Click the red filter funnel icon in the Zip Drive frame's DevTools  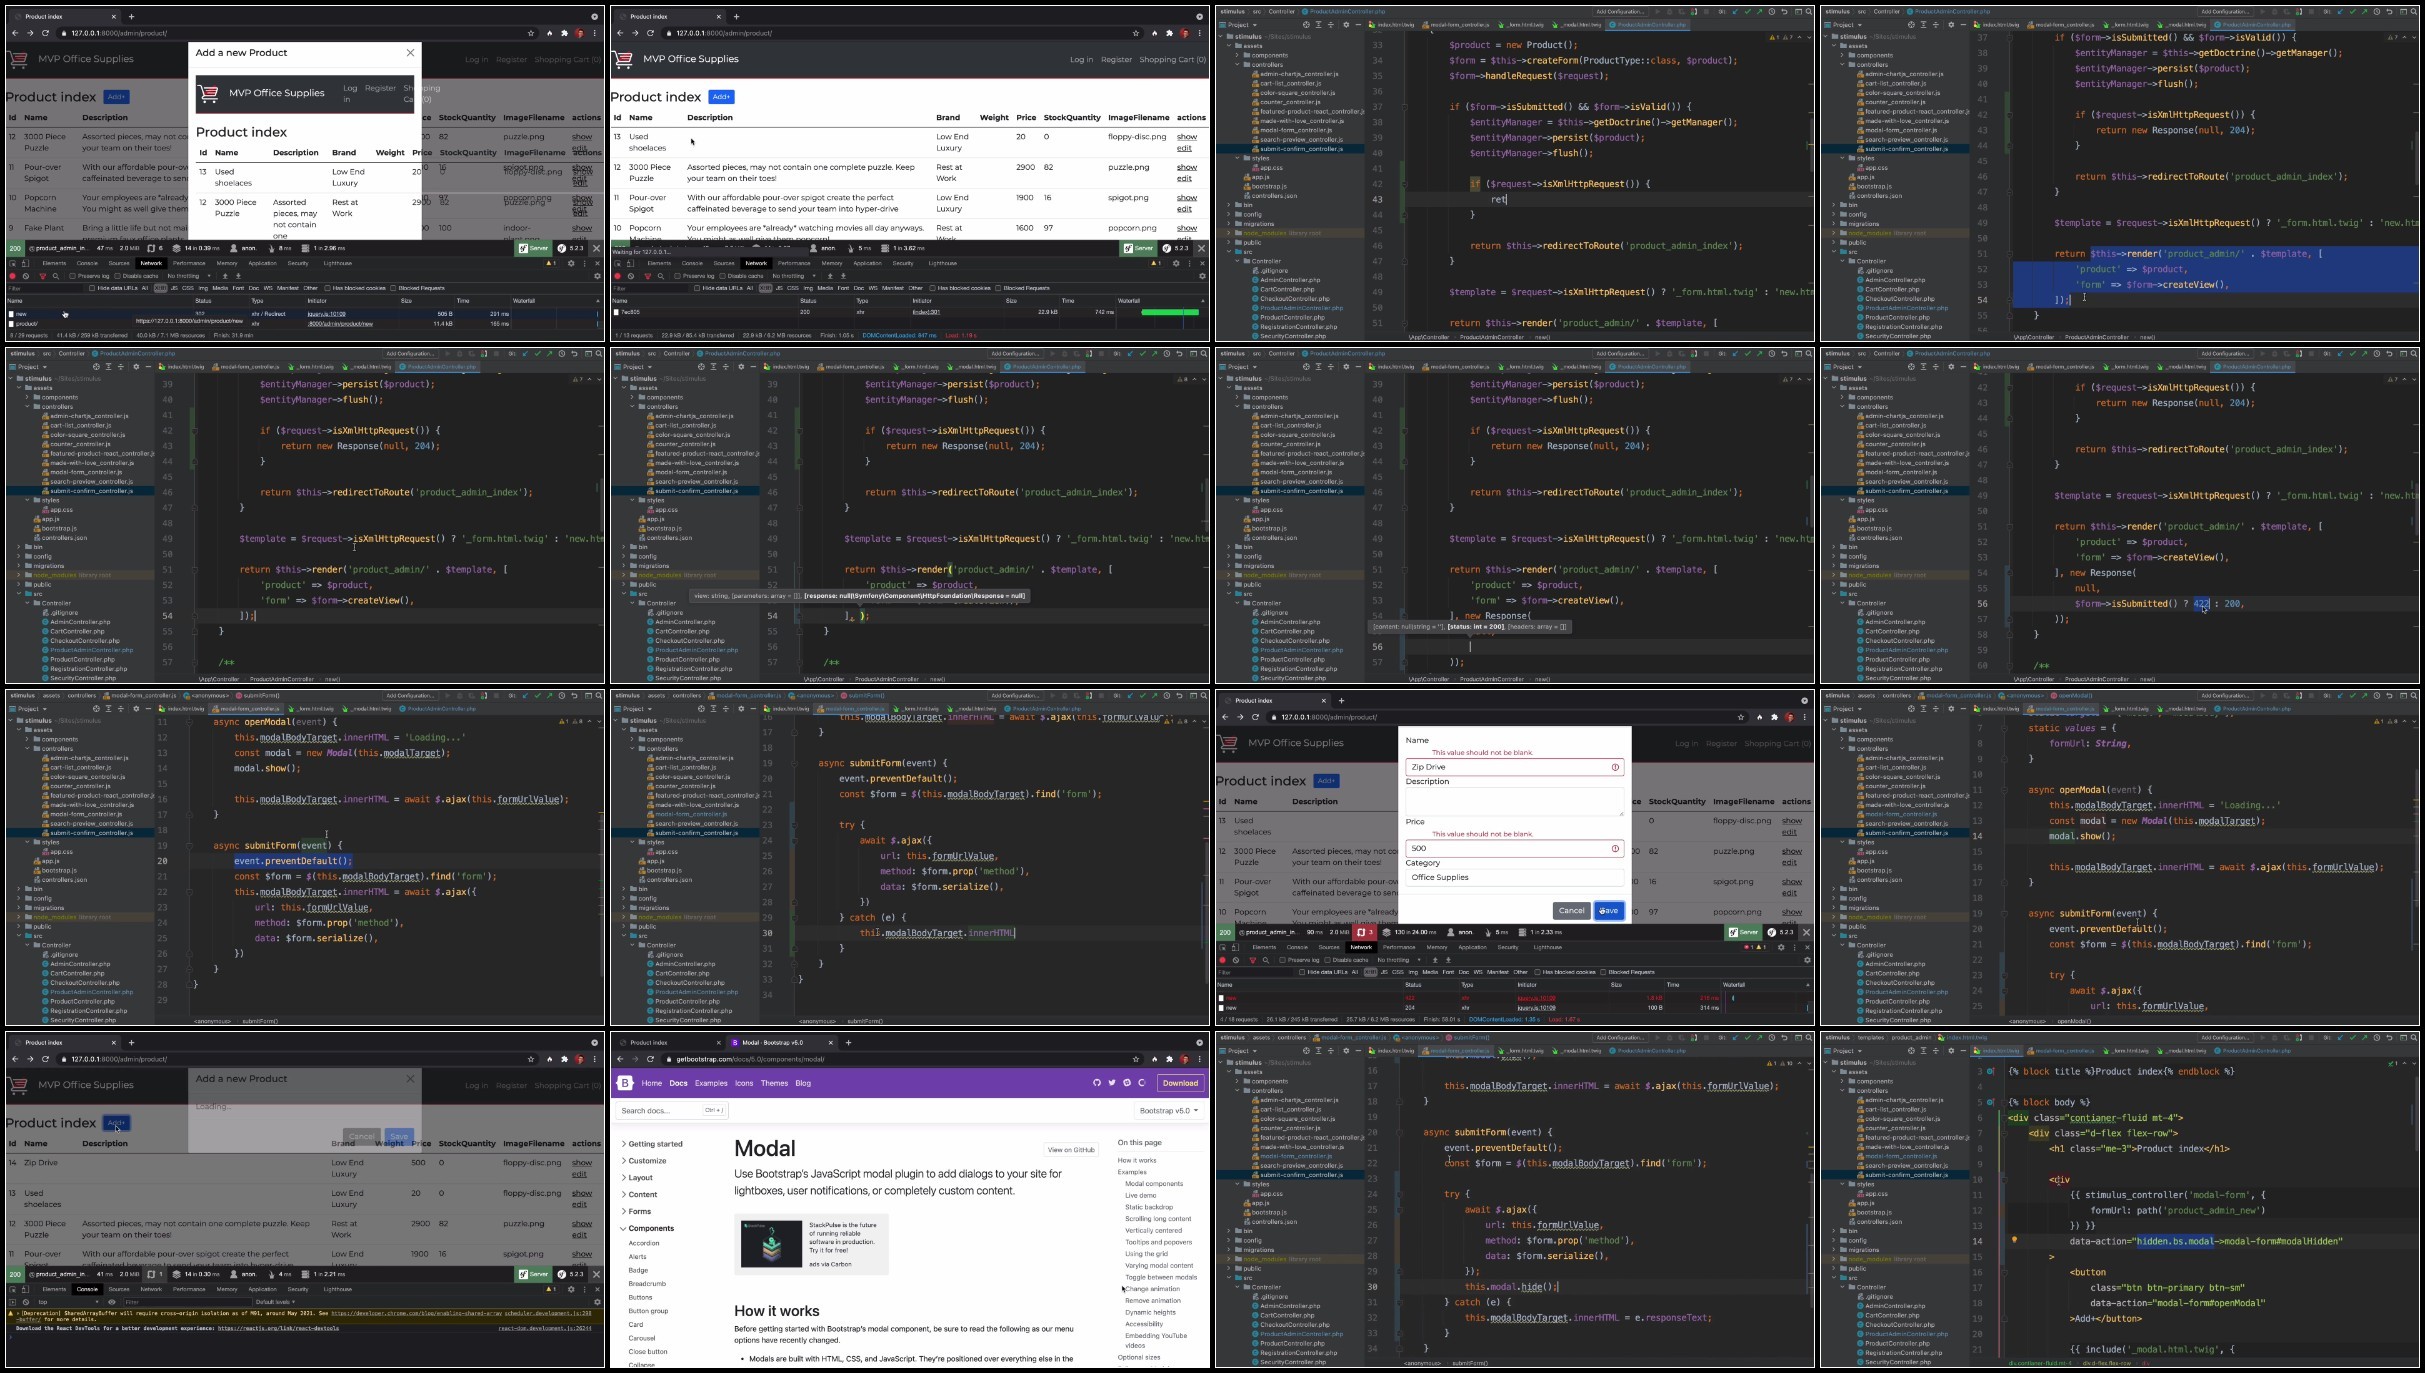point(1252,960)
